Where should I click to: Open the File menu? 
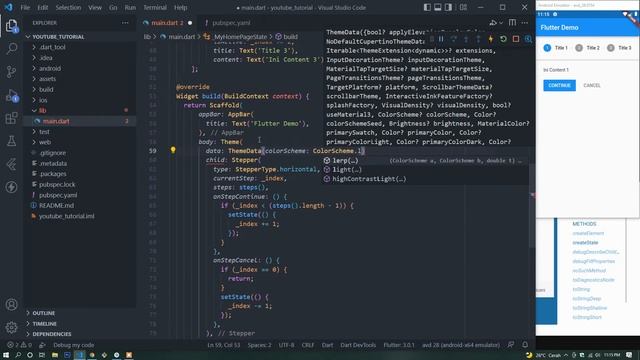(x=25, y=7)
